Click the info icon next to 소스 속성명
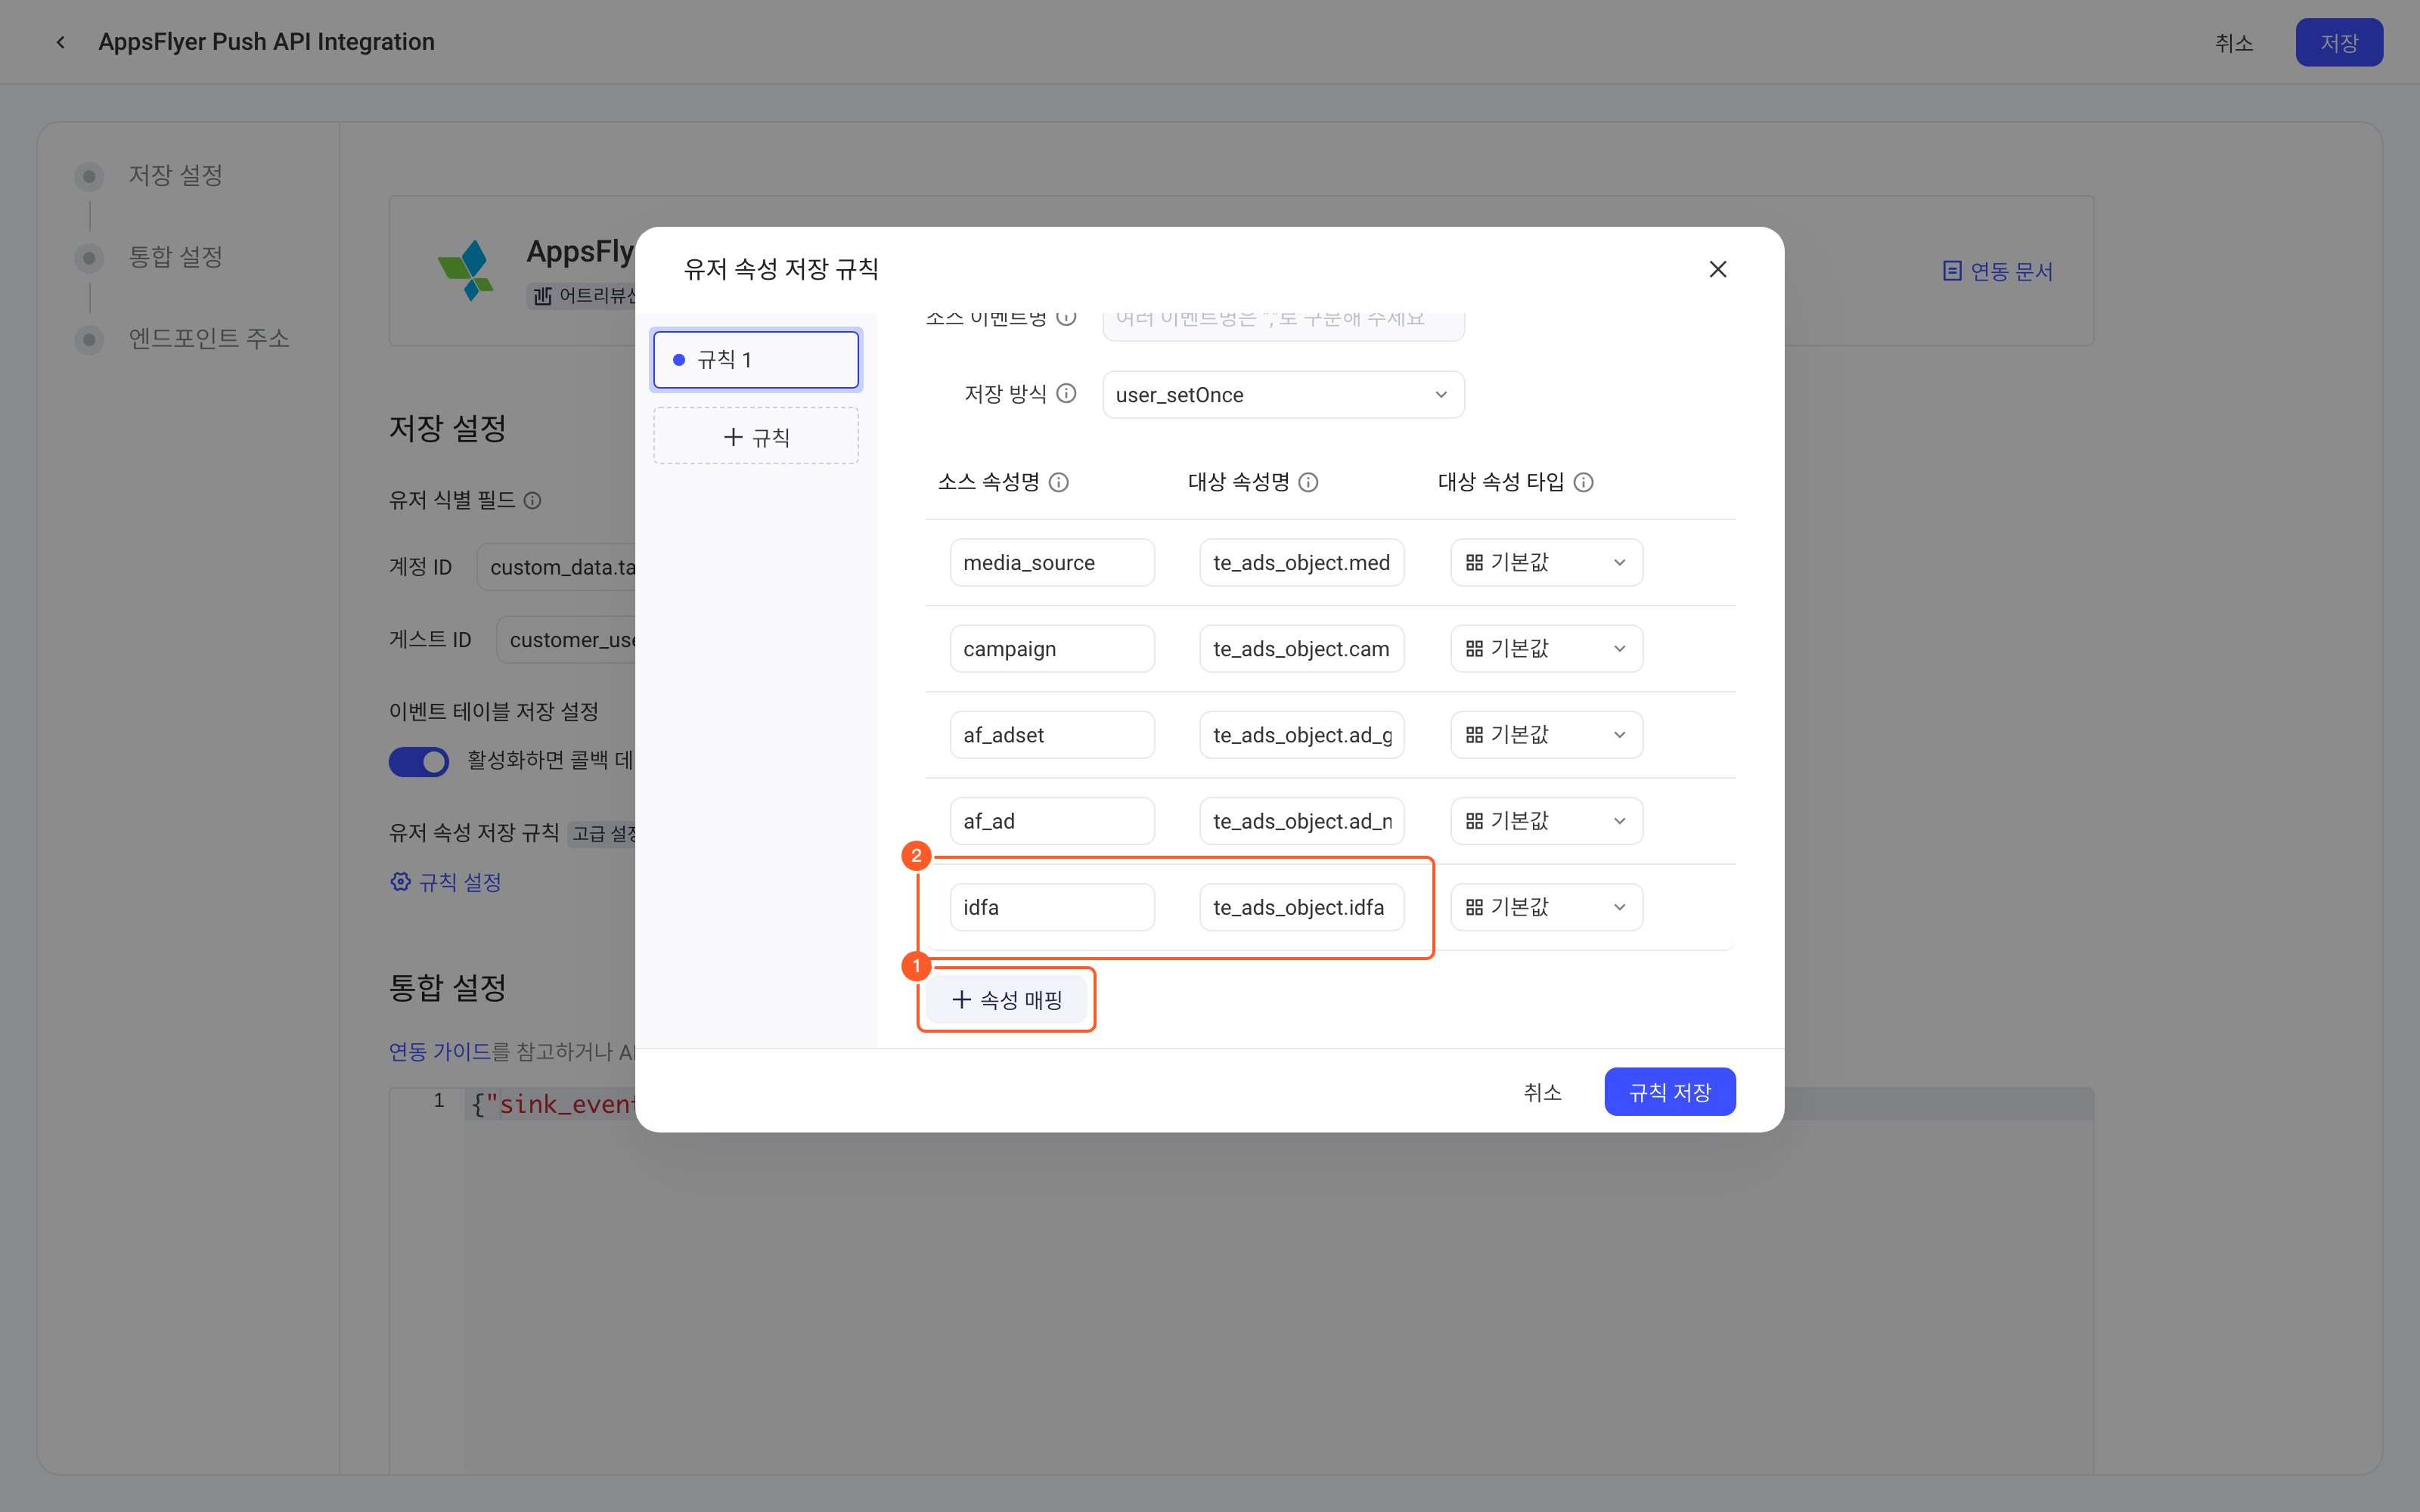Image resolution: width=2420 pixels, height=1512 pixels. tap(1059, 482)
